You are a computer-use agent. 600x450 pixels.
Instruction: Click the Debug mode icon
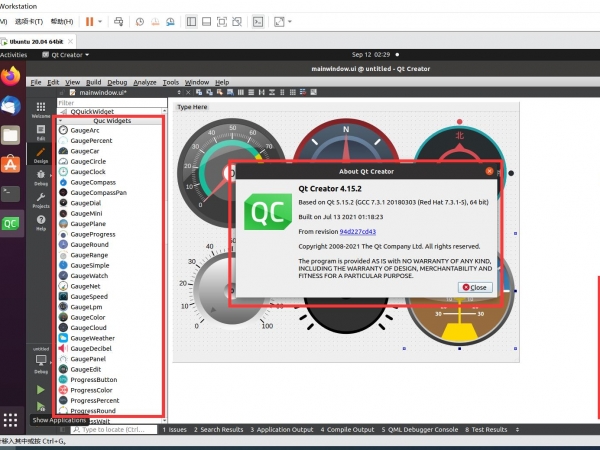[41, 180]
